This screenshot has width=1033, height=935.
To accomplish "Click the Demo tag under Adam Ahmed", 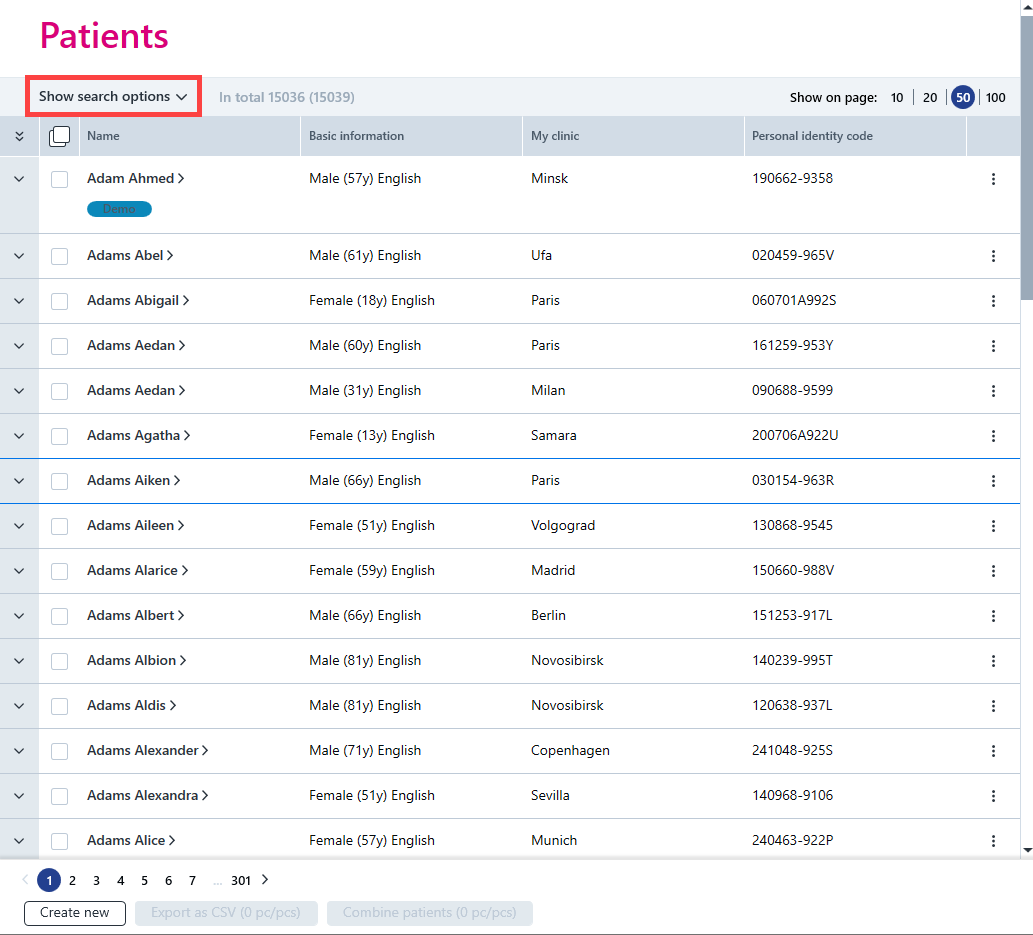I will 119,209.
